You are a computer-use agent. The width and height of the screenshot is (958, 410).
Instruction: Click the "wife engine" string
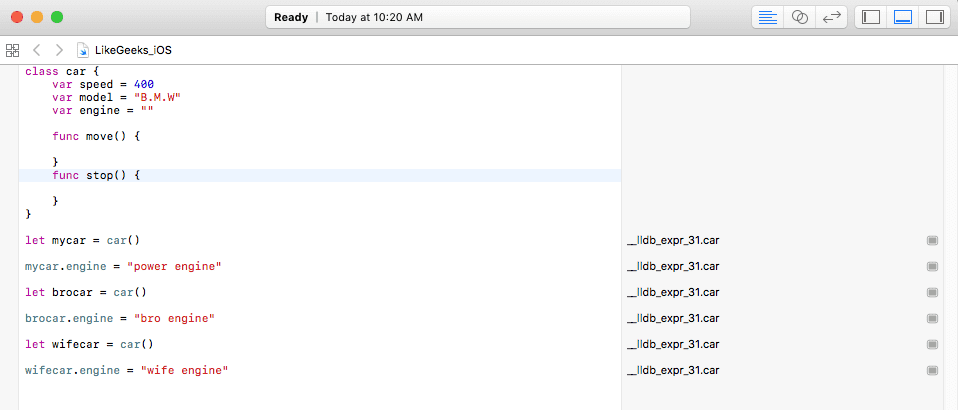tap(185, 370)
